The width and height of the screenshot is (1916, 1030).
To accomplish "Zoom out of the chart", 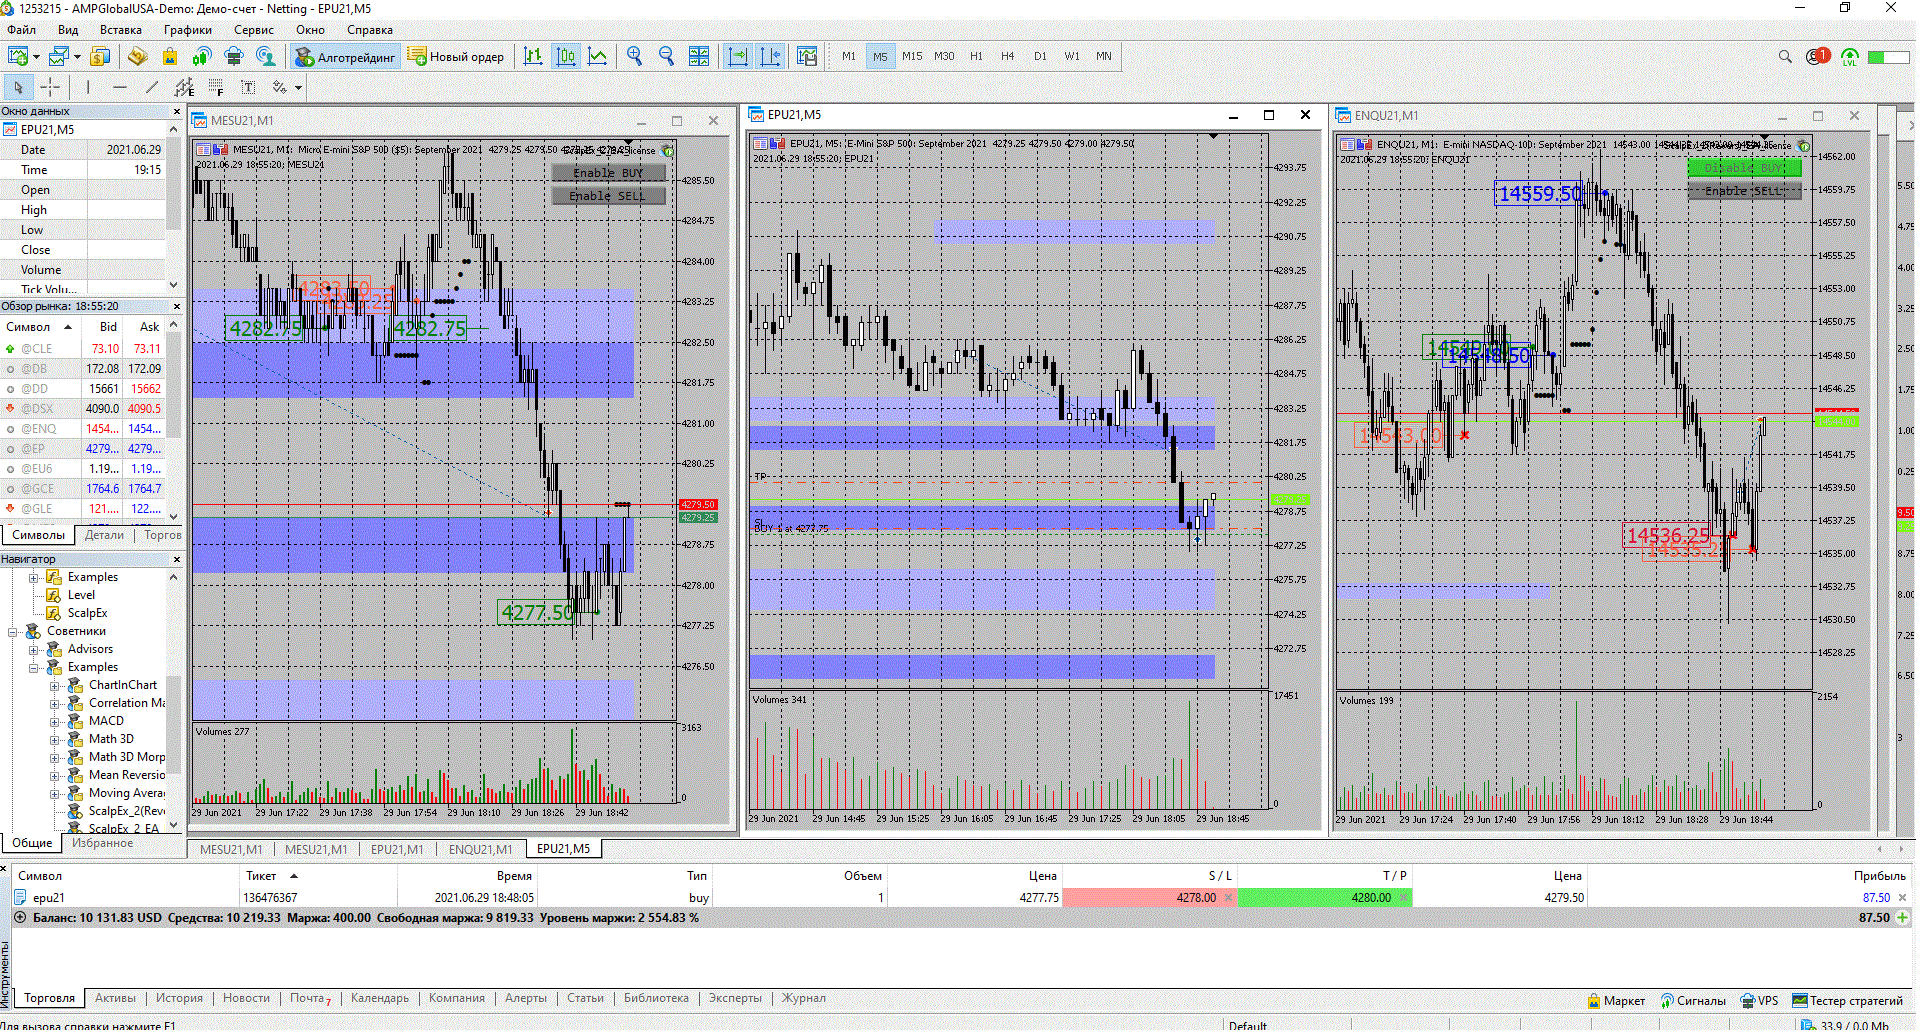I will point(666,57).
